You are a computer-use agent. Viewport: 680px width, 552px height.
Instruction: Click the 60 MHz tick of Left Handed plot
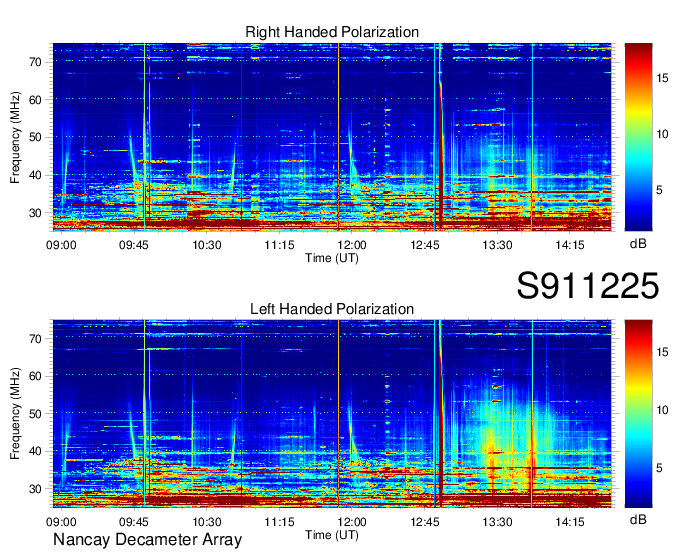coord(36,376)
